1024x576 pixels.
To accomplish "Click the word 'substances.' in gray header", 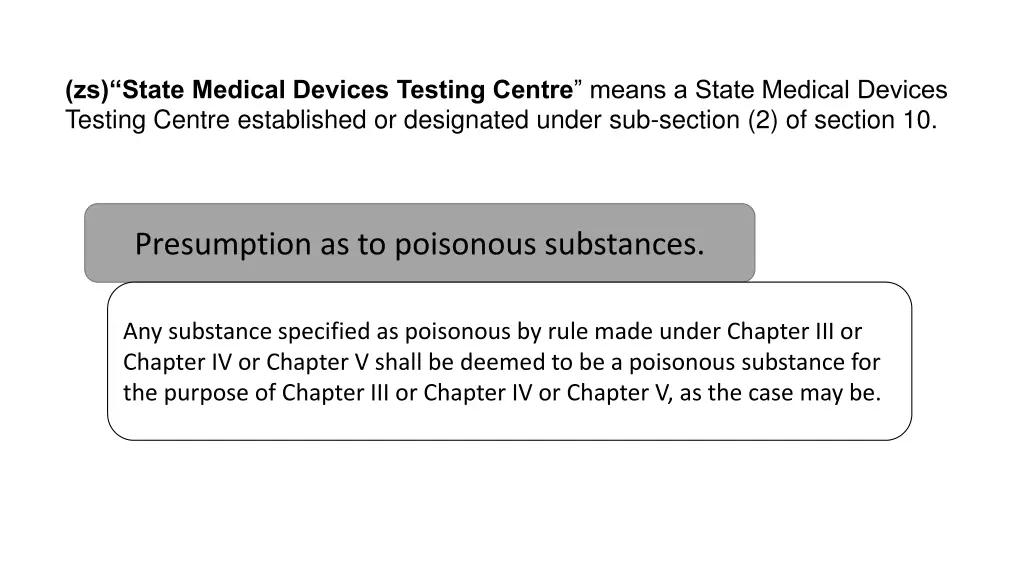I will point(624,244).
